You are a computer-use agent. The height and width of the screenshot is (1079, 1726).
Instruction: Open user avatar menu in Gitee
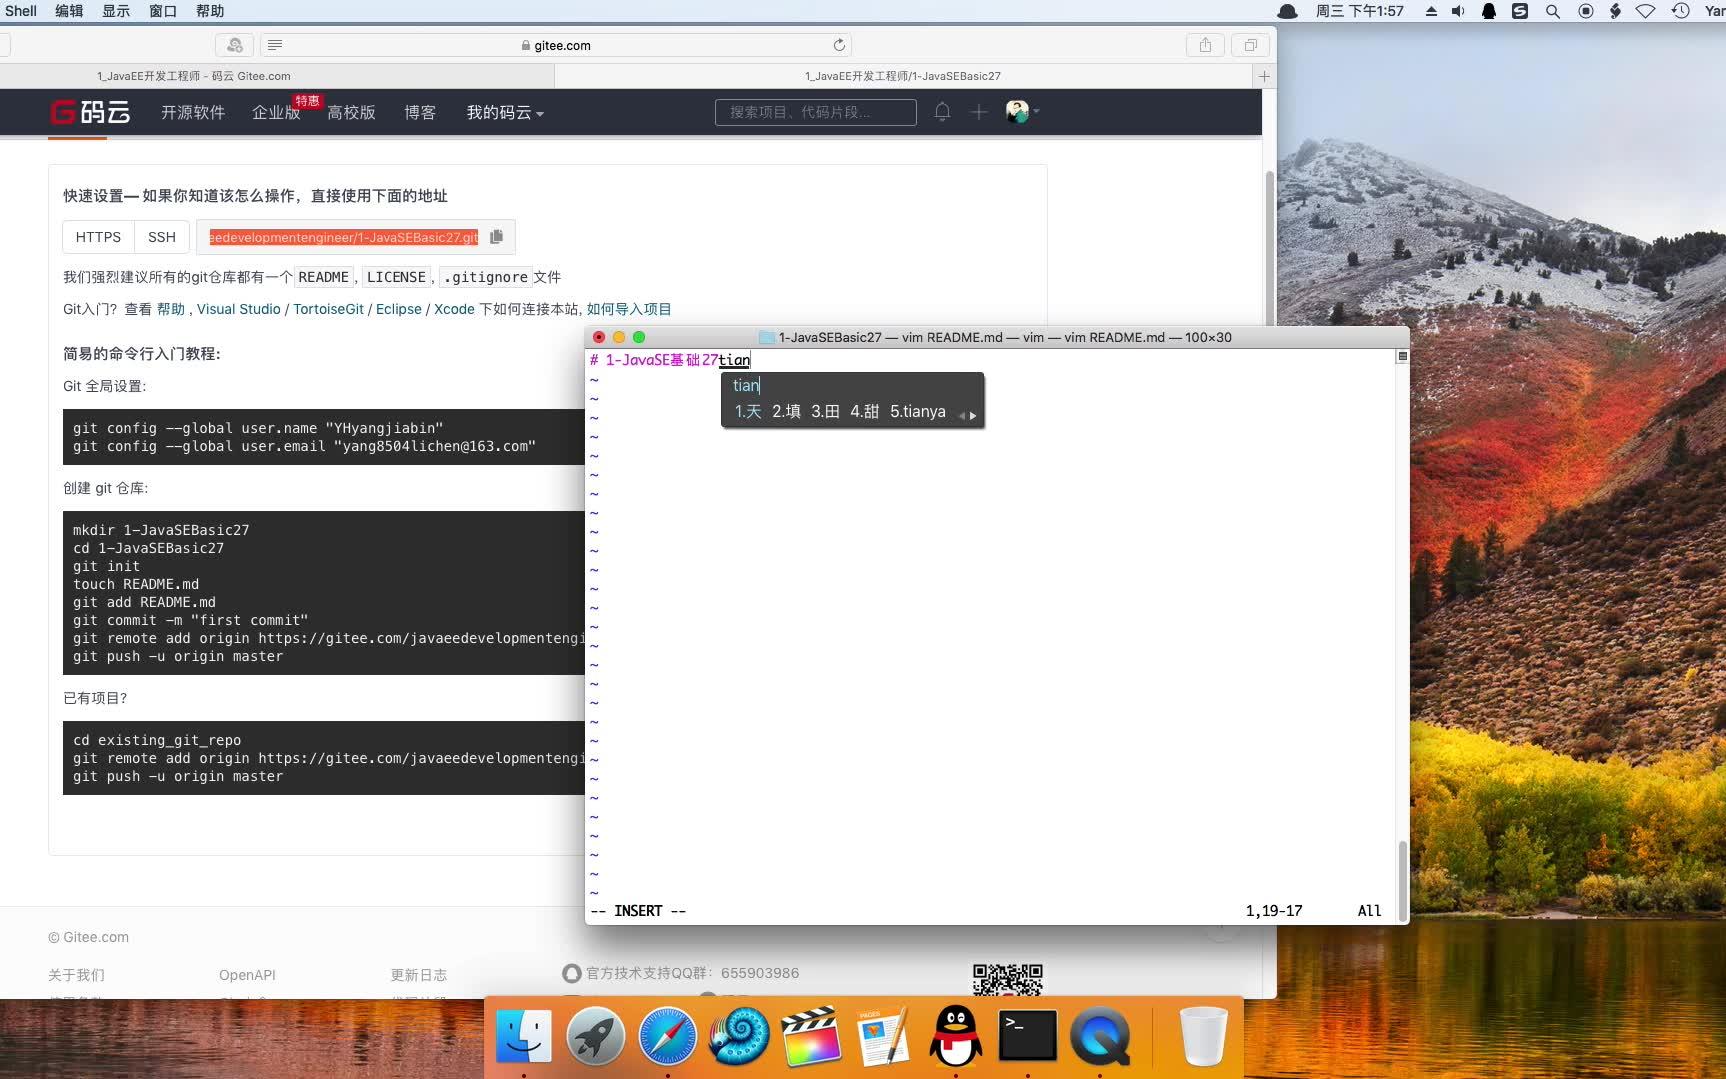1022,112
